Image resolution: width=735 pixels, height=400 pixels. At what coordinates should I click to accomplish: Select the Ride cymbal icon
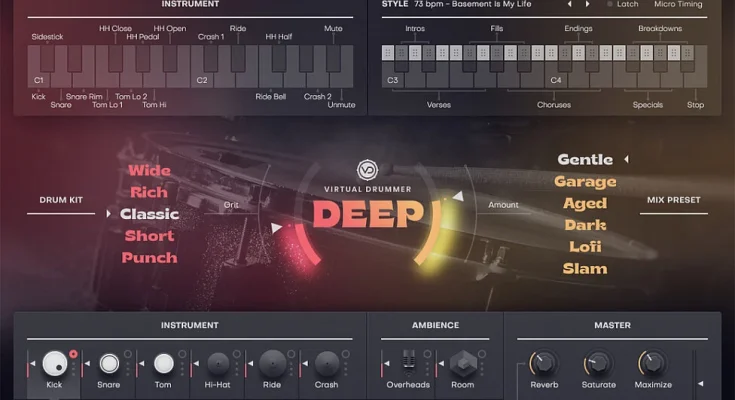coord(272,363)
